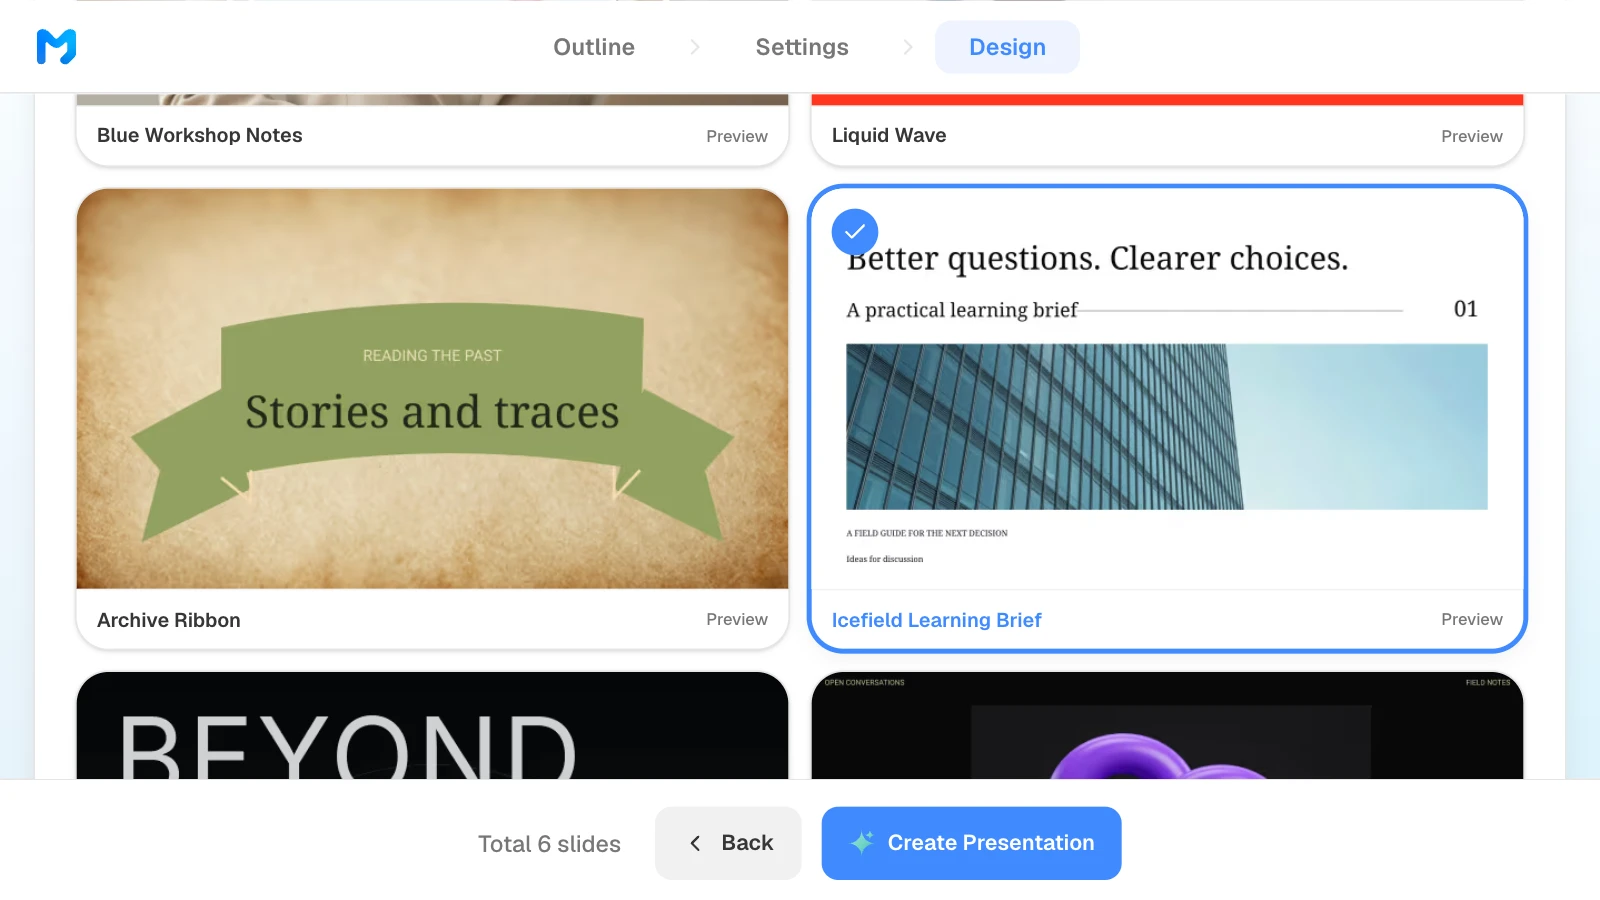
Task: Preview the Icefield Learning Brief theme
Action: [x=1472, y=620]
